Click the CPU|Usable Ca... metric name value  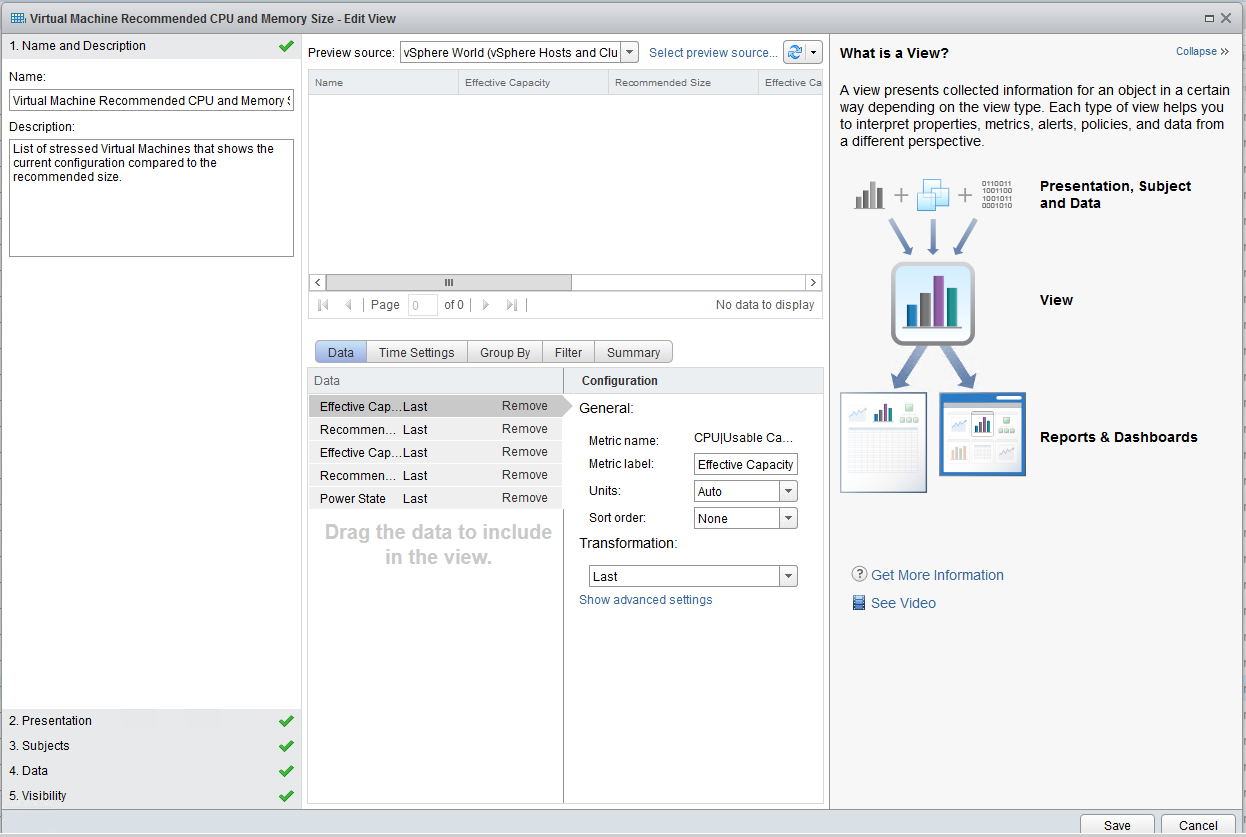tap(744, 438)
